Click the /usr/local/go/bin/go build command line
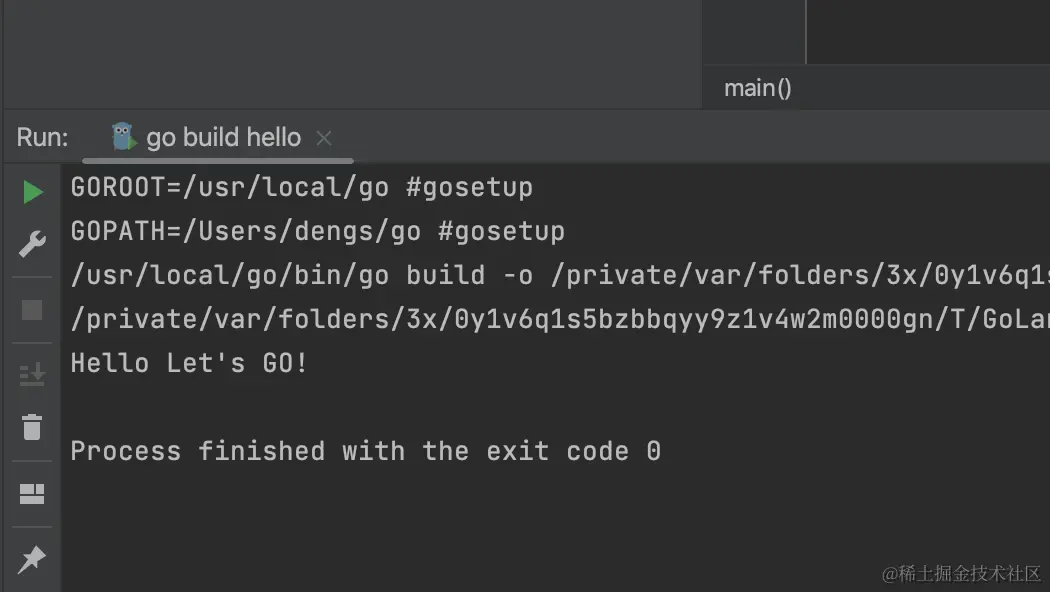This screenshot has width=1050, height=592. click(x=560, y=275)
